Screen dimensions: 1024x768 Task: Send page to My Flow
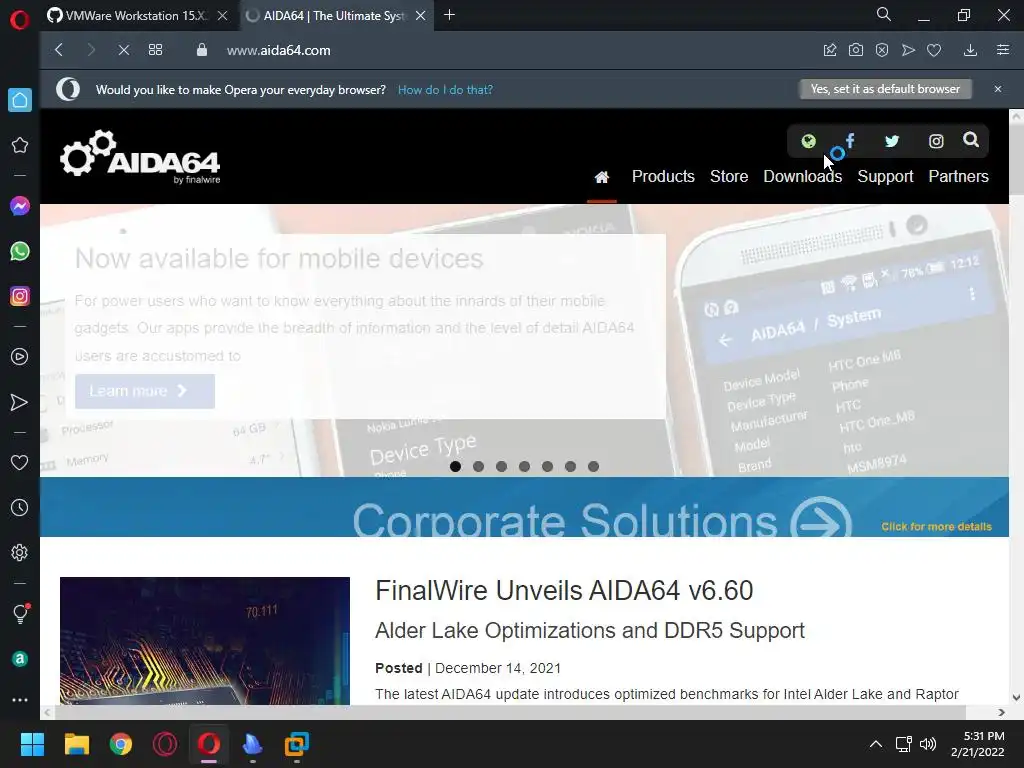pyautogui.click(x=908, y=50)
